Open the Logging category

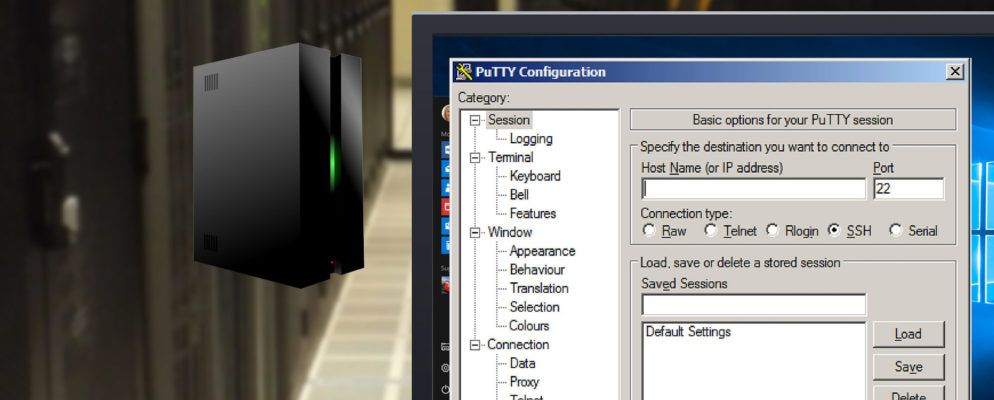pos(531,139)
